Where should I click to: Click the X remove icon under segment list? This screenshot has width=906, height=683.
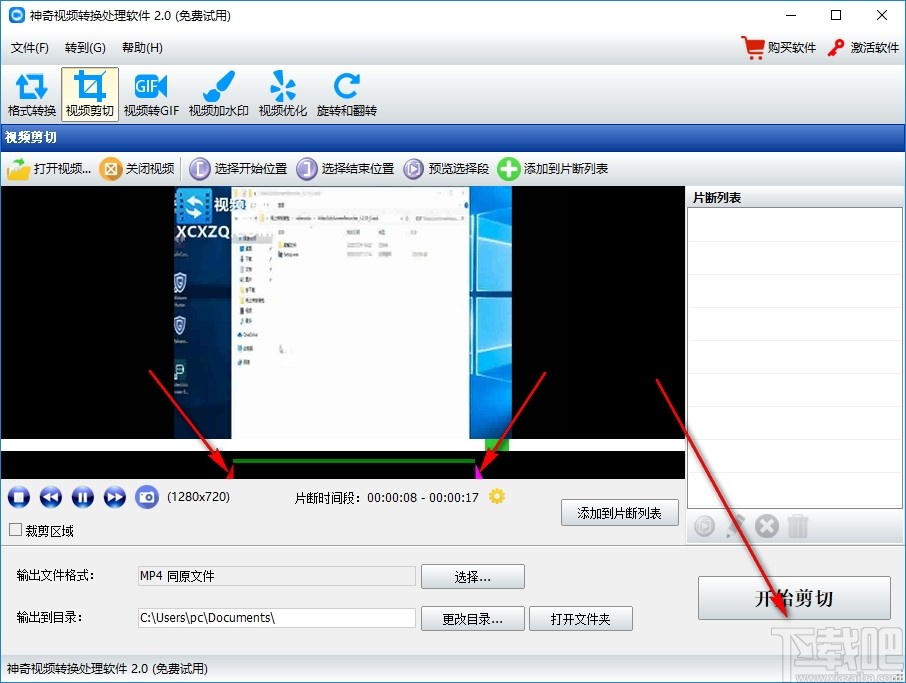tap(767, 526)
